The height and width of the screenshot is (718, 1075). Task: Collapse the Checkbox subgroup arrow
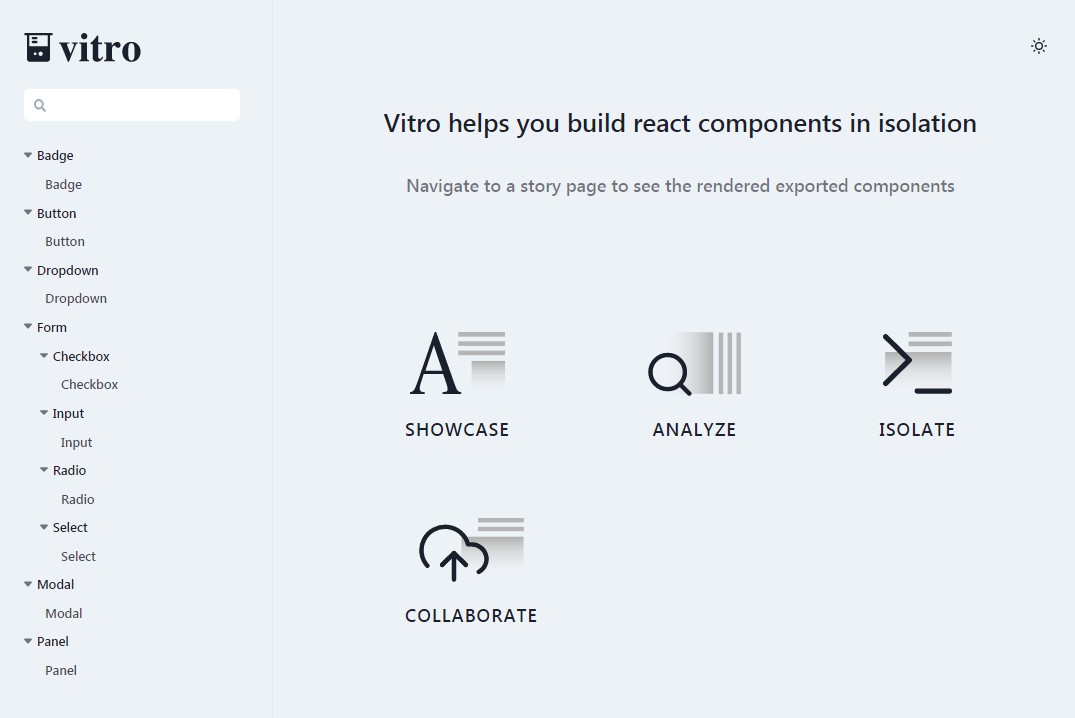coord(44,356)
